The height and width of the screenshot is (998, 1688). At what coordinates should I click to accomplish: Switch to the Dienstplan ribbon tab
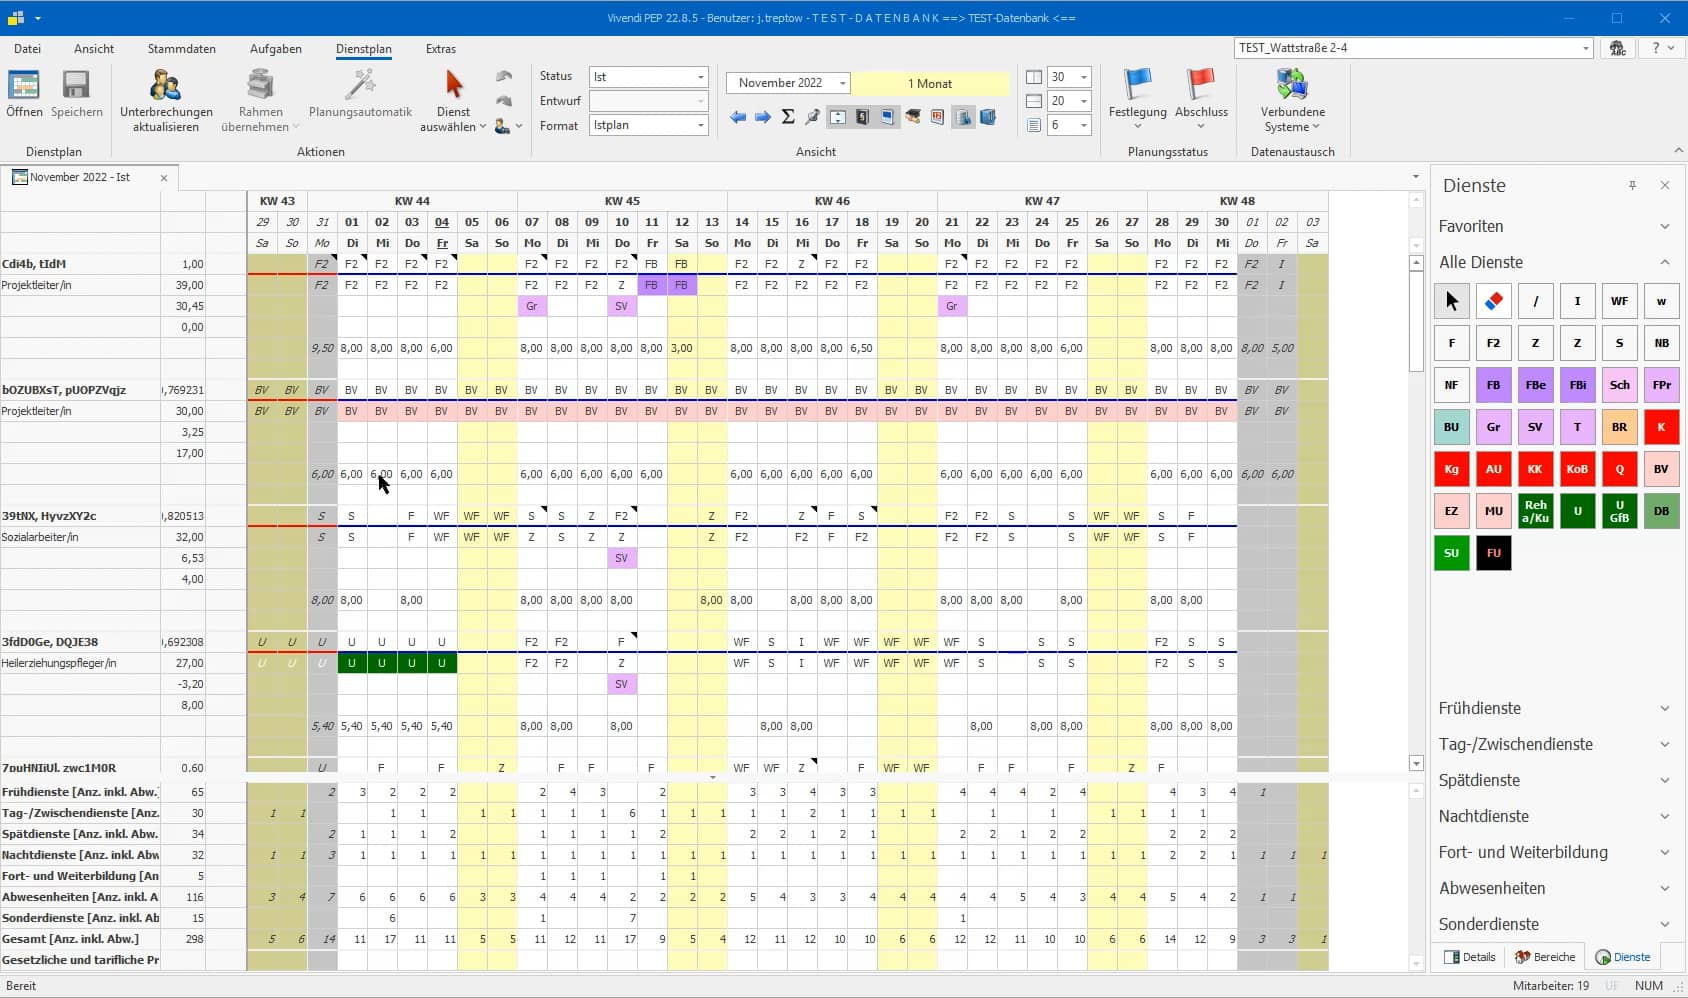click(364, 48)
